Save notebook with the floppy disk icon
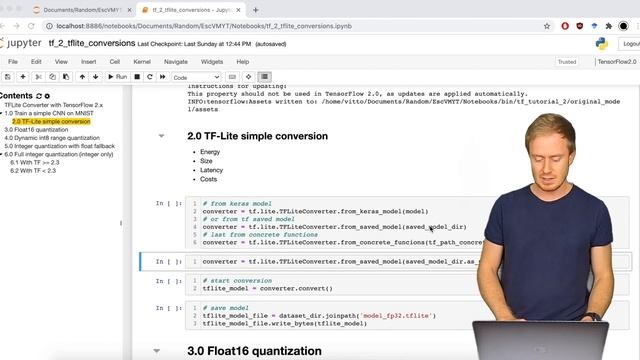Viewport: 640px width, 360px height. pos(7,77)
